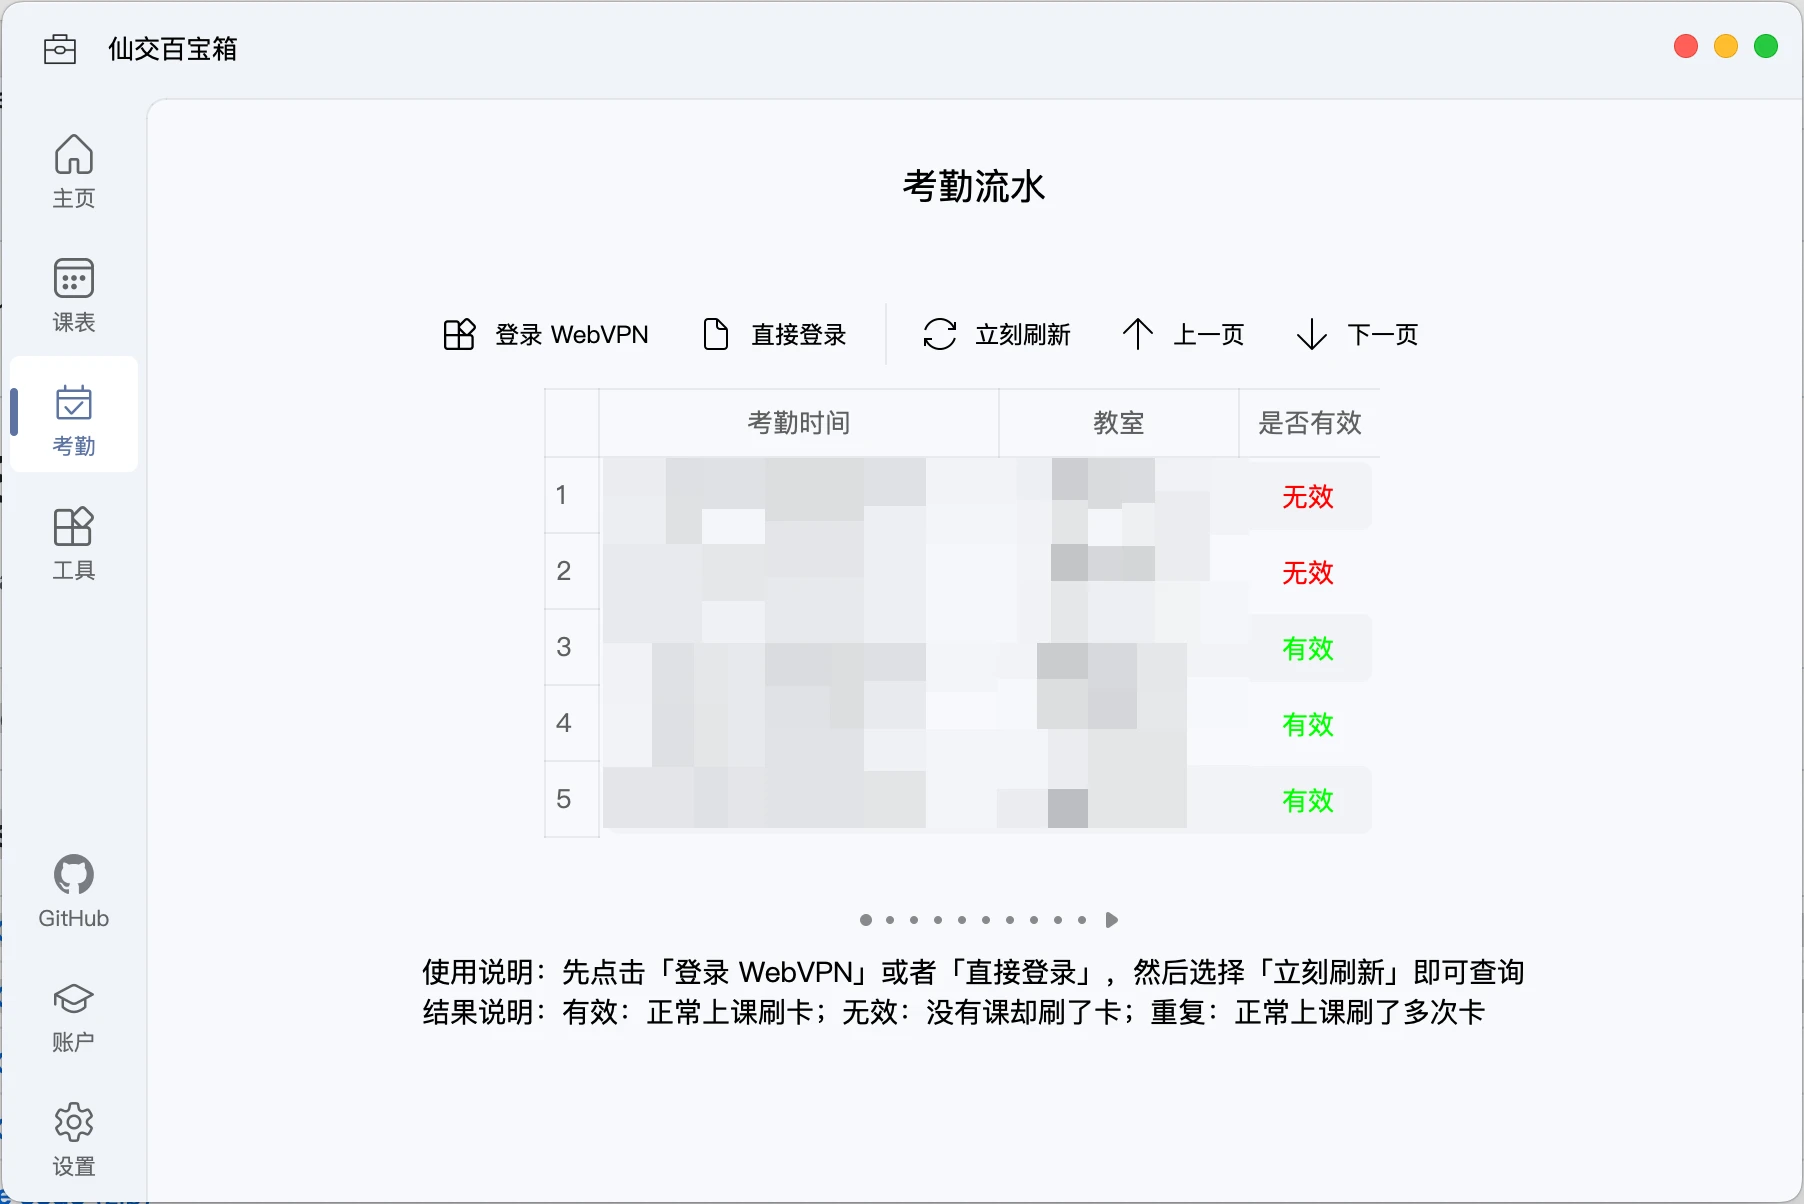Viewport: 1804px width, 1204px height.
Task: Click the 仙交百宝箱 app title
Action: (172, 49)
